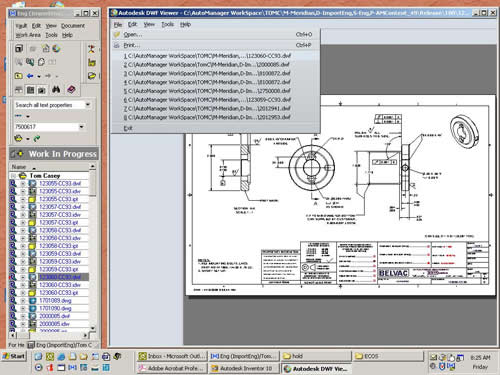Image resolution: width=500 pixels, height=375 pixels.
Task: Open the 7500617 search value dropdown arrow
Action: click(82, 127)
